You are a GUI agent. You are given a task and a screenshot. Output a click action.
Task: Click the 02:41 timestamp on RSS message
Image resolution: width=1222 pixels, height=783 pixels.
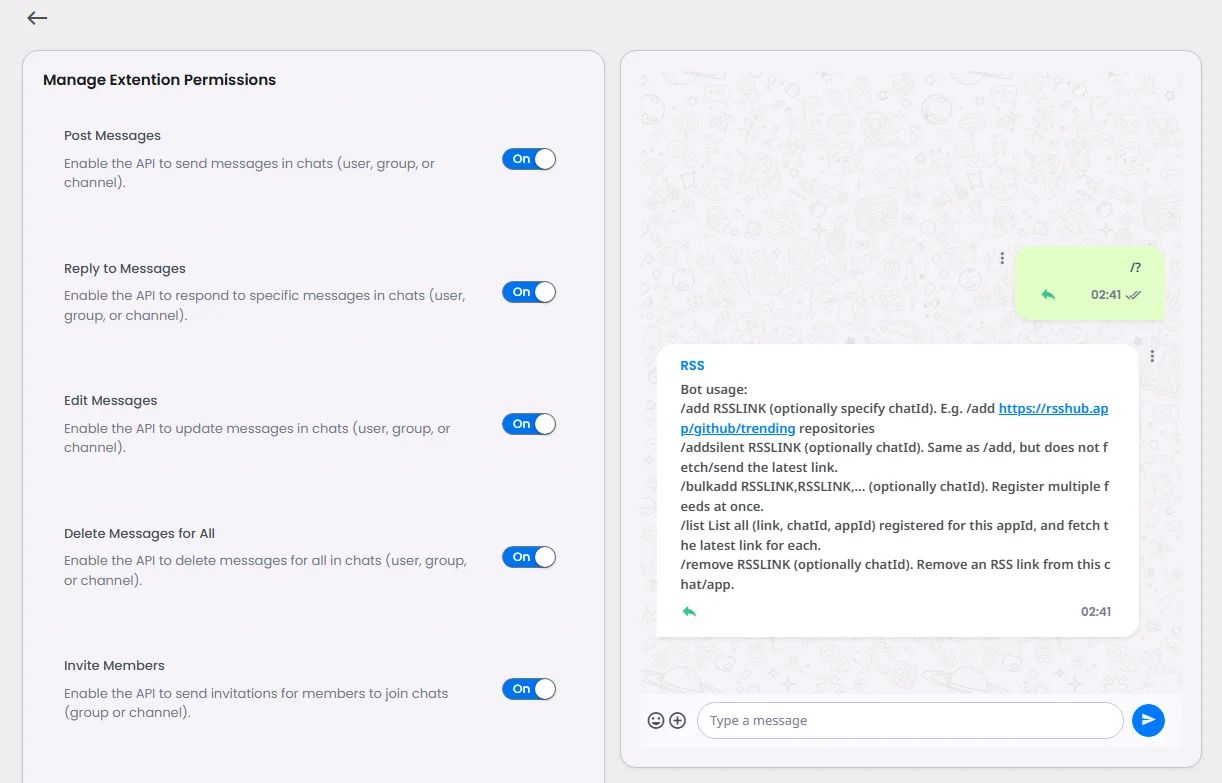pyautogui.click(x=1096, y=611)
